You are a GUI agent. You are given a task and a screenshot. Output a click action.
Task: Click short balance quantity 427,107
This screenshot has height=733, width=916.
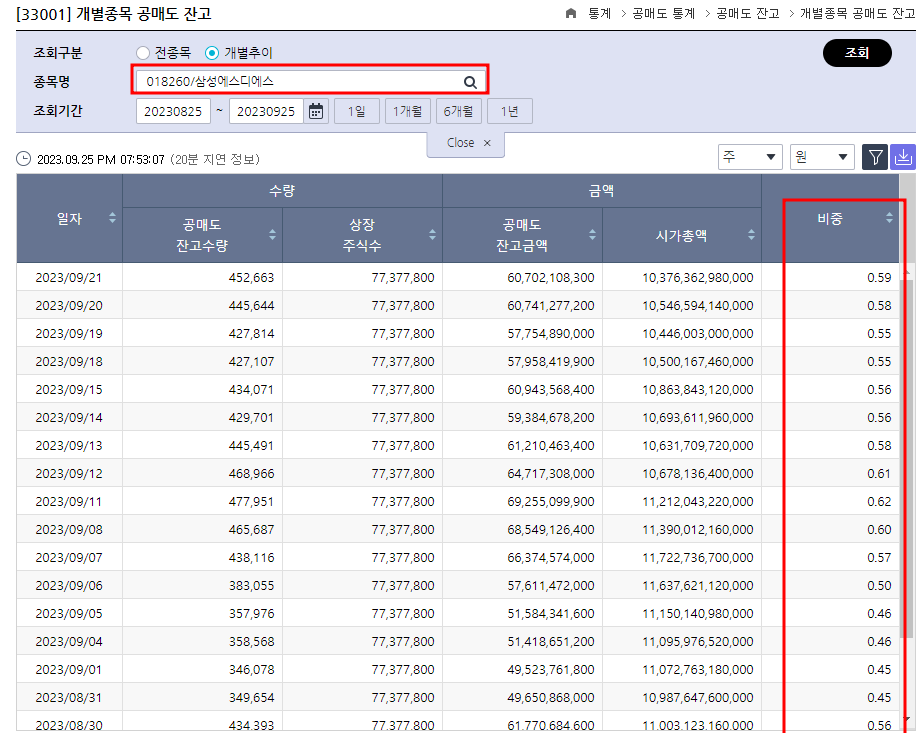click(251, 362)
